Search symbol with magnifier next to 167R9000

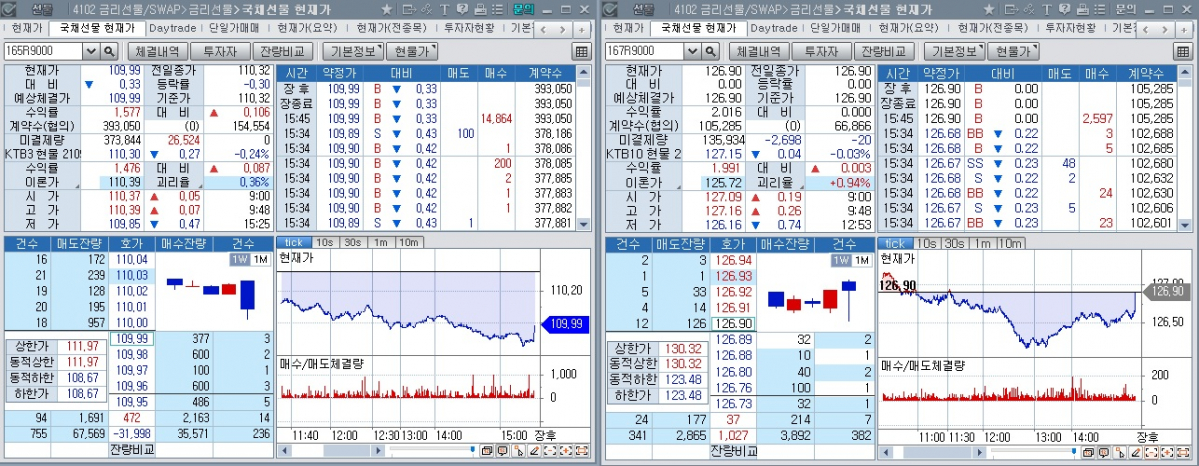pos(710,51)
